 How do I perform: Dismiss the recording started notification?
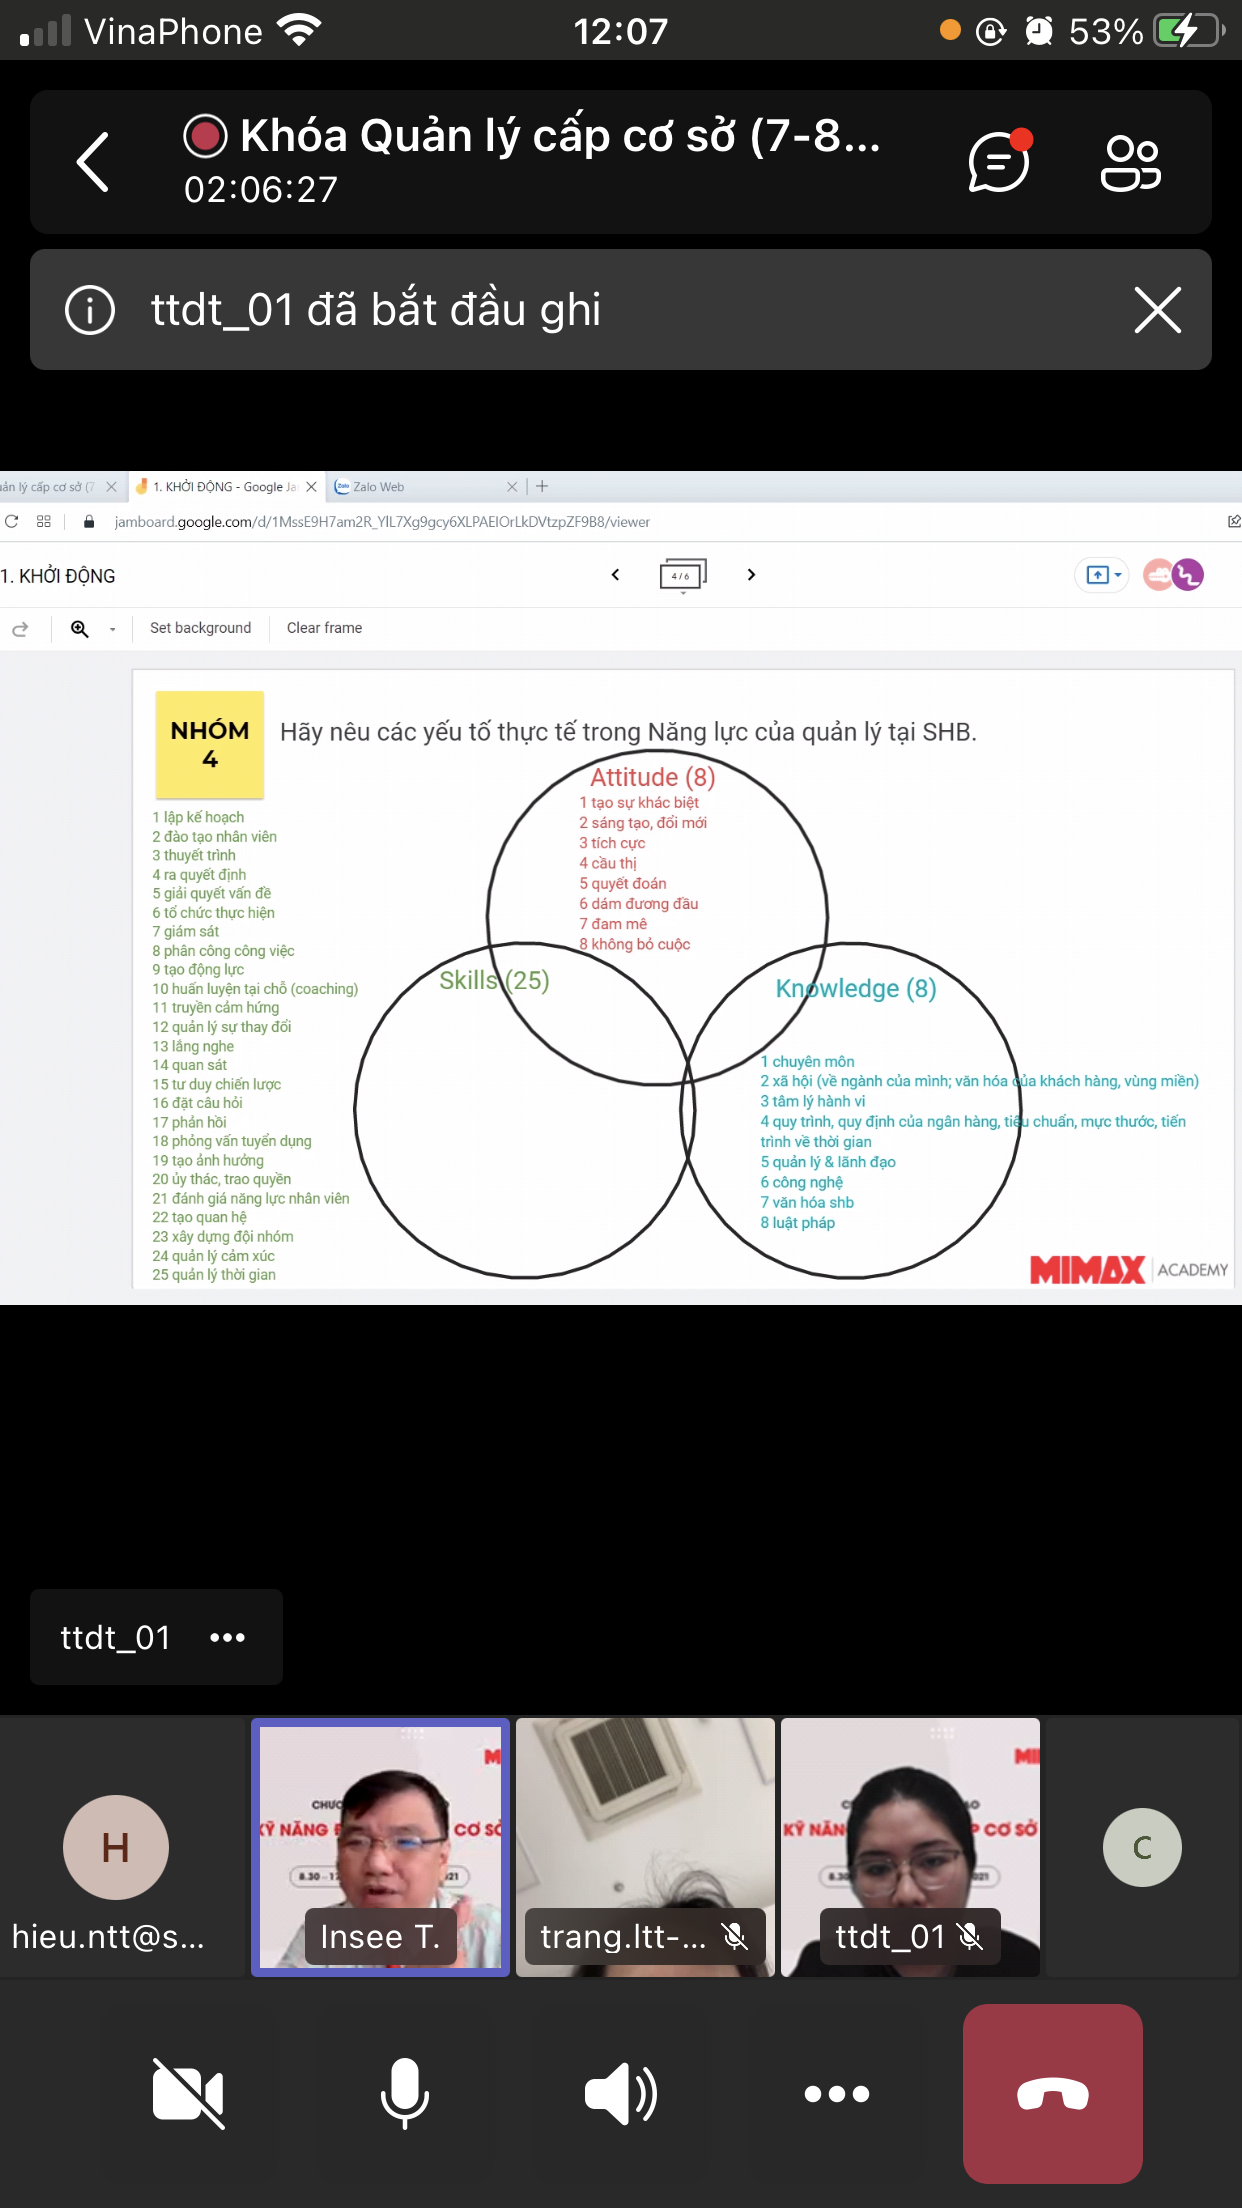(1158, 310)
